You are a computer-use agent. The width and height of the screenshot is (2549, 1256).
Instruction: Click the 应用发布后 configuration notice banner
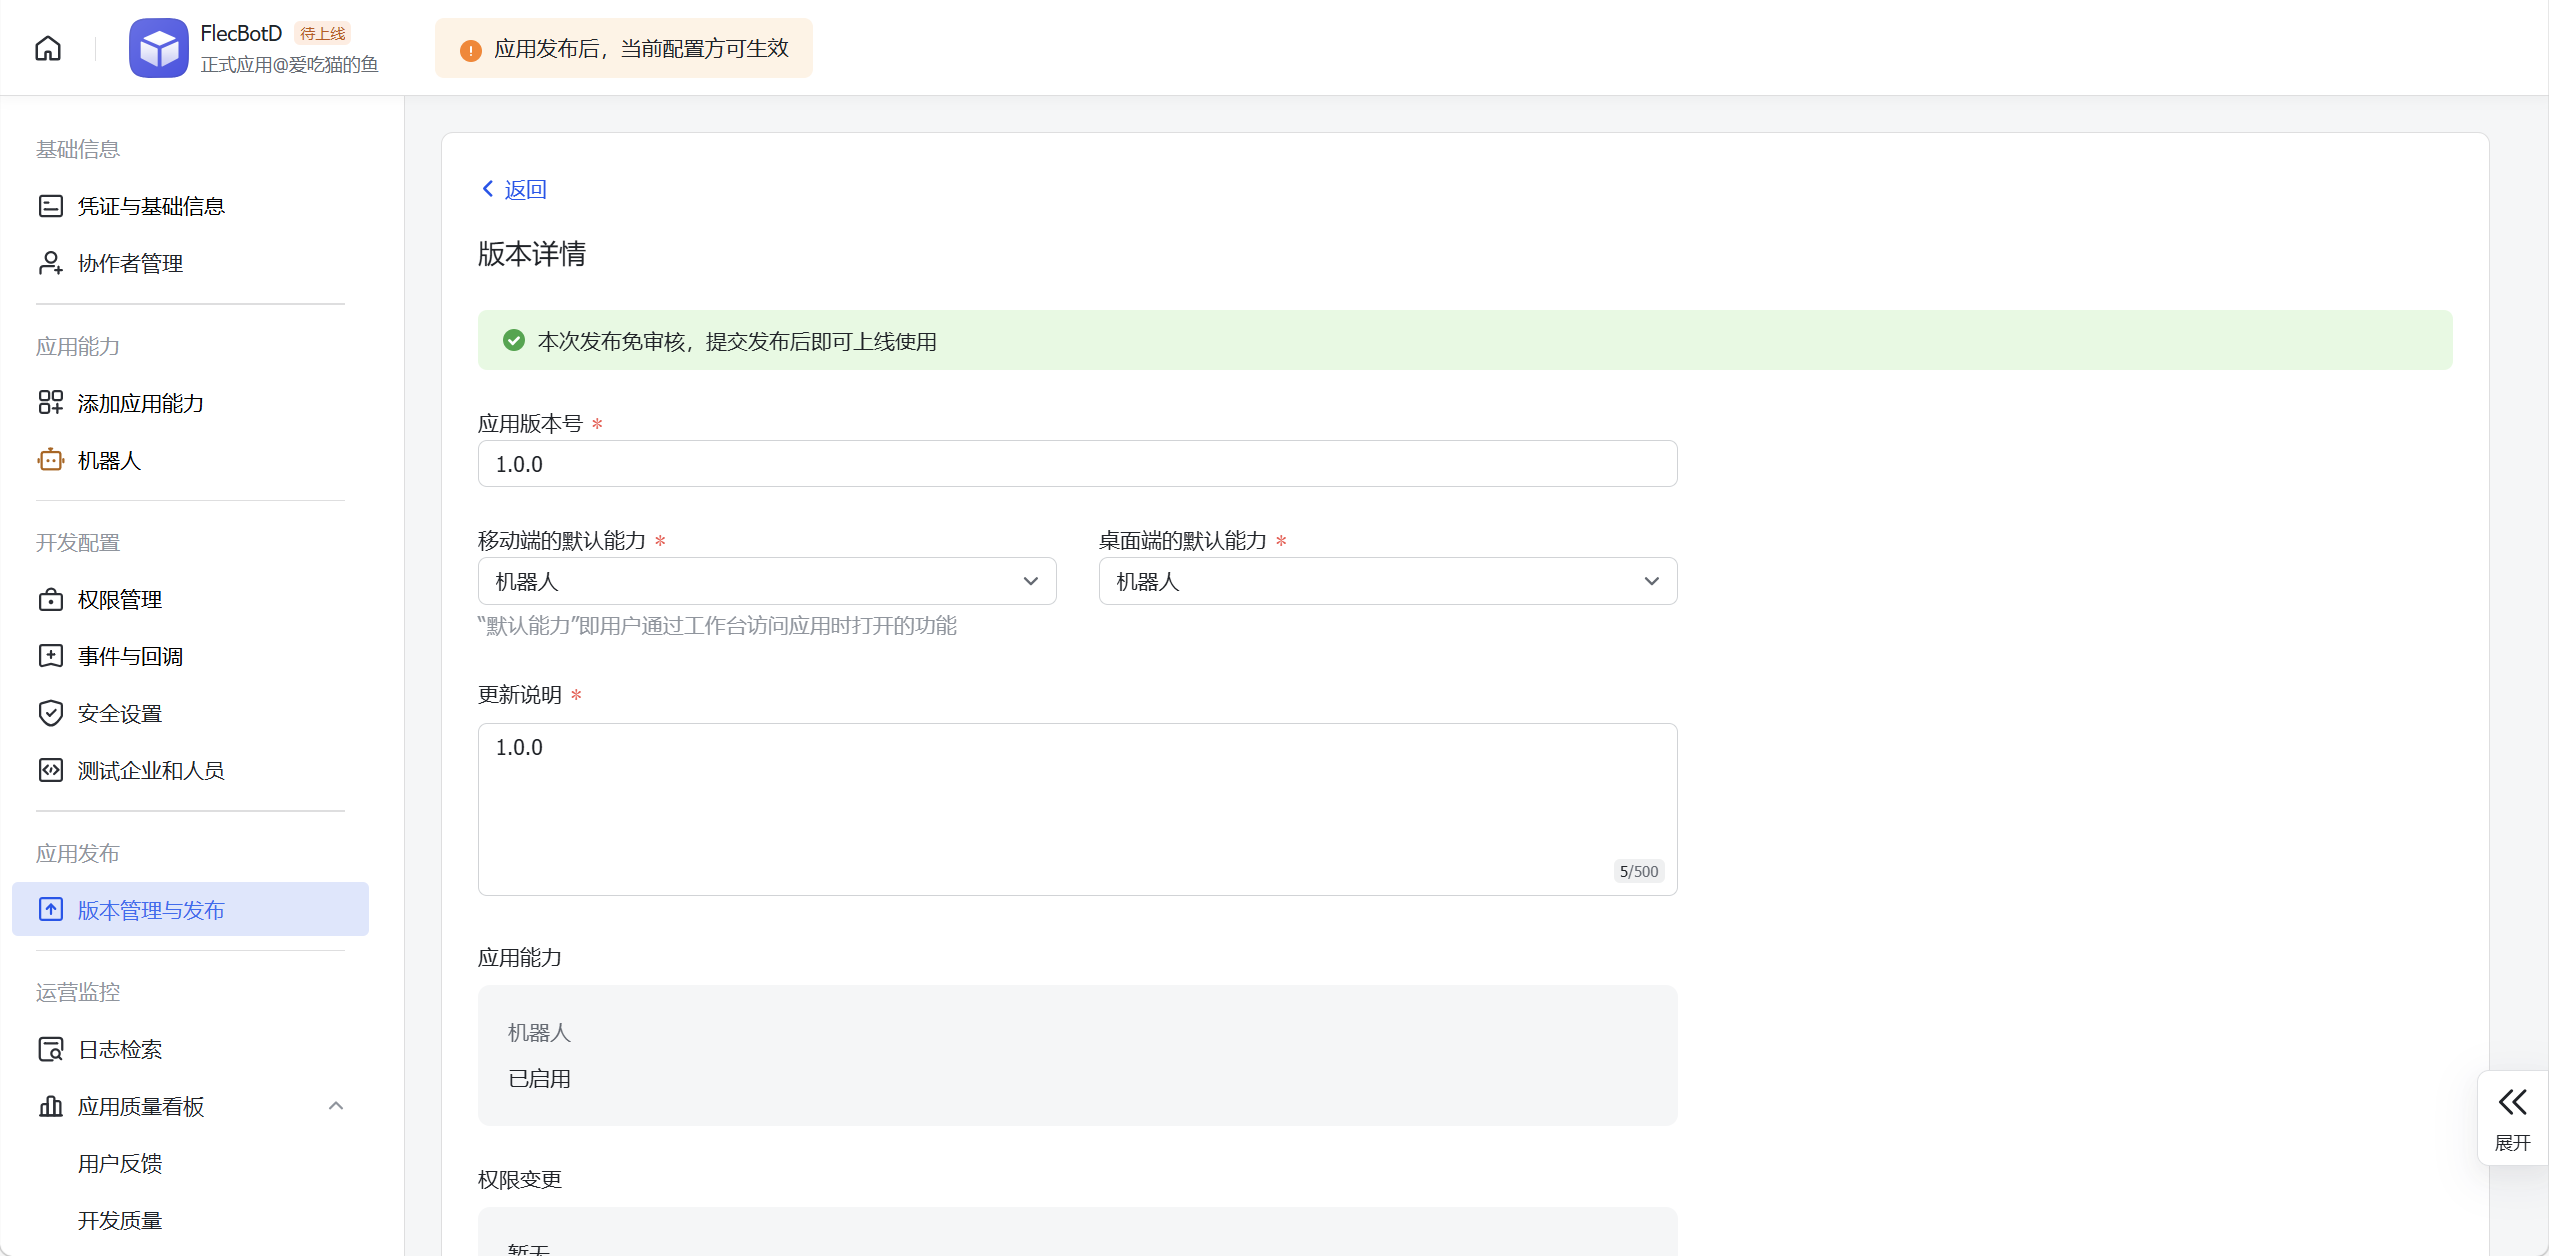click(624, 48)
